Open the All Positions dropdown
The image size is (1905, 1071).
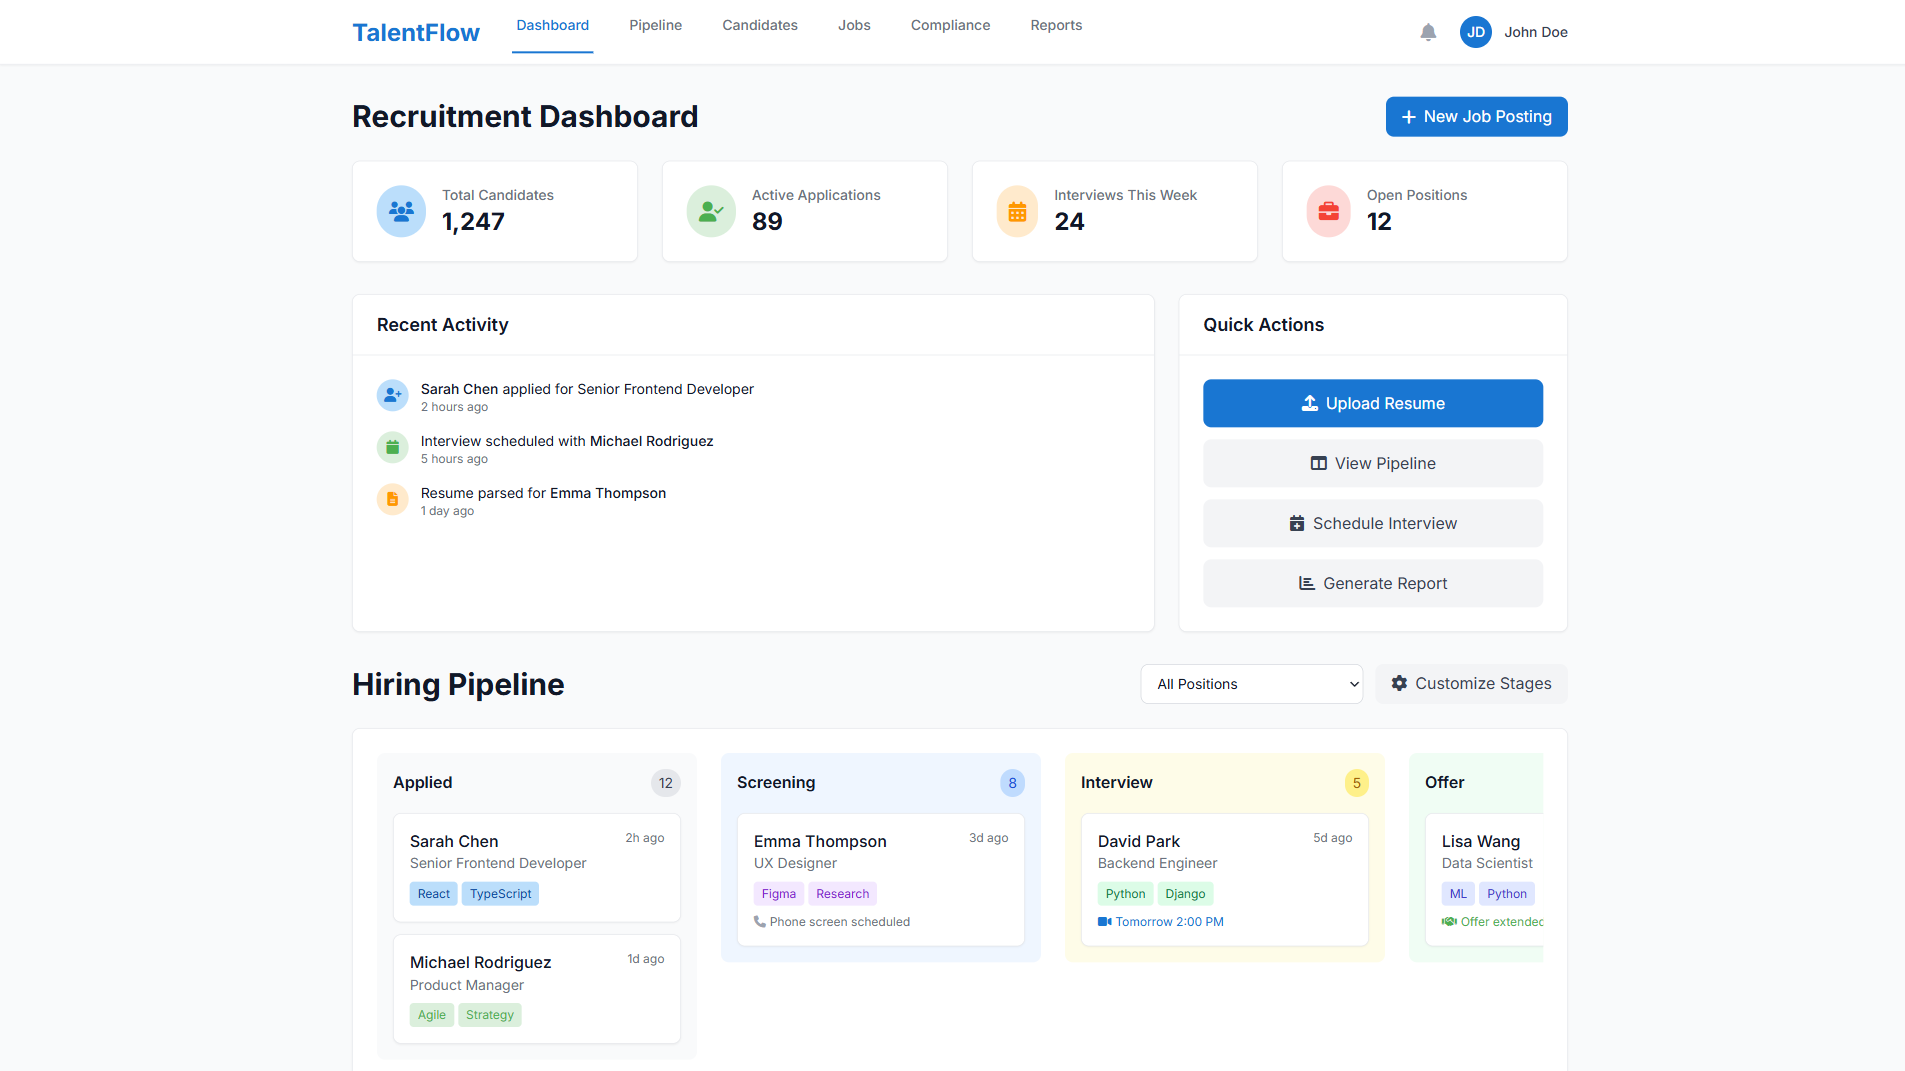[1251, 683]
